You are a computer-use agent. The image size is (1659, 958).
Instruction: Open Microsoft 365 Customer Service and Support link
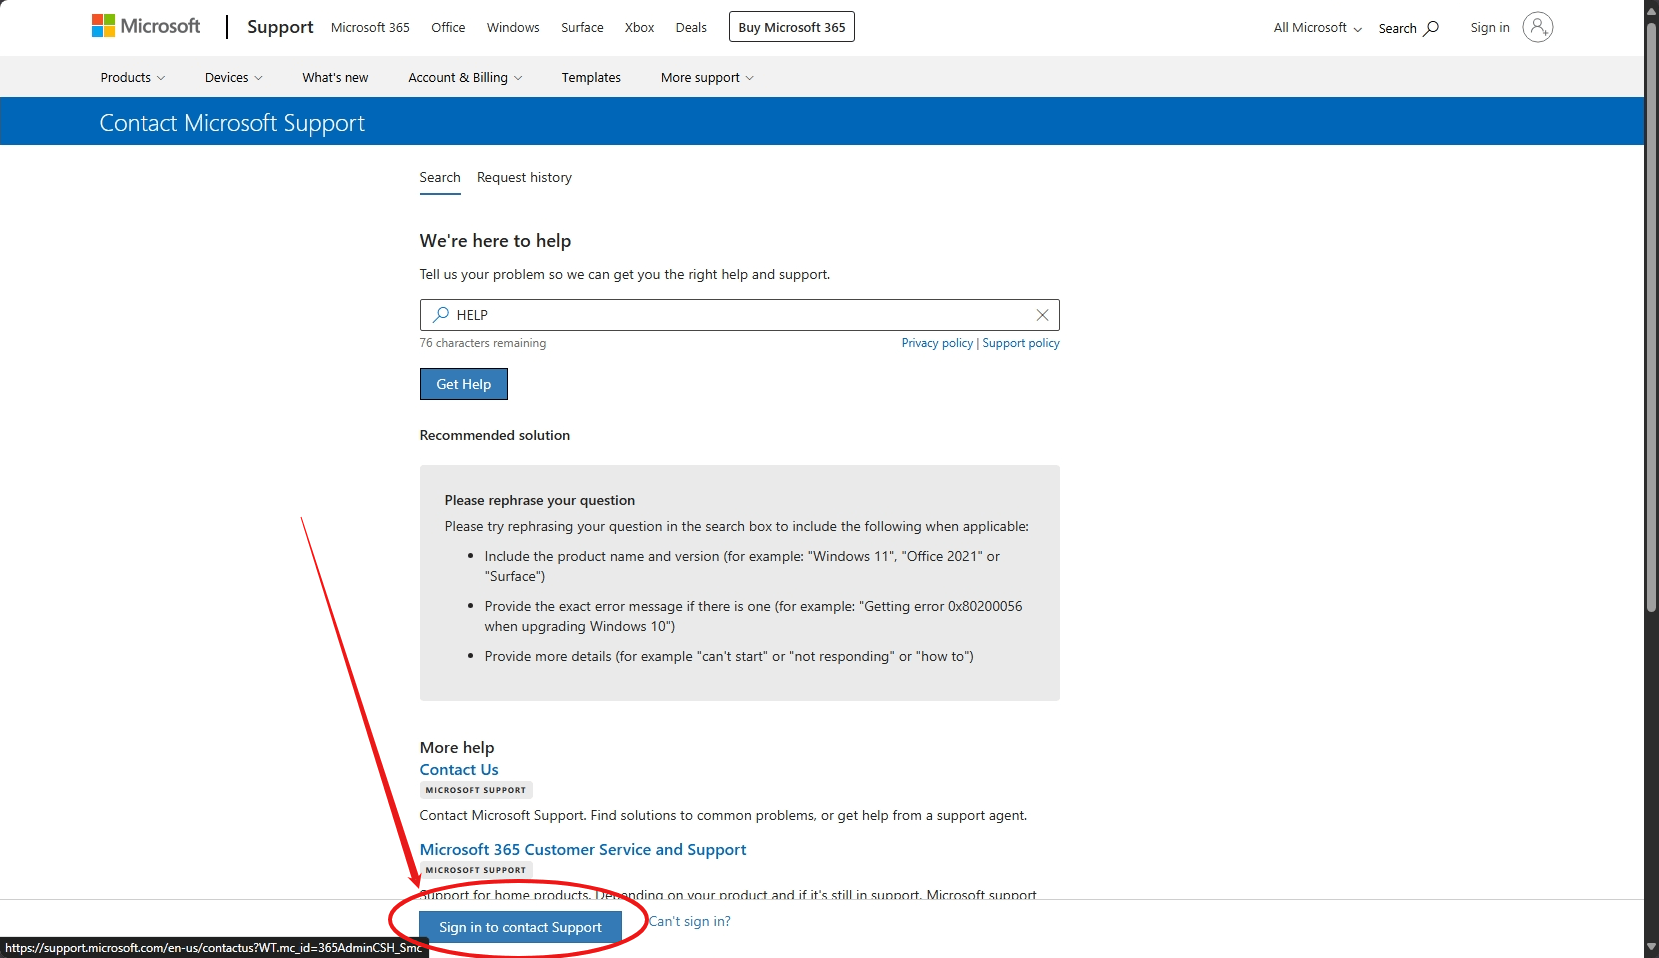click(583, 850)
